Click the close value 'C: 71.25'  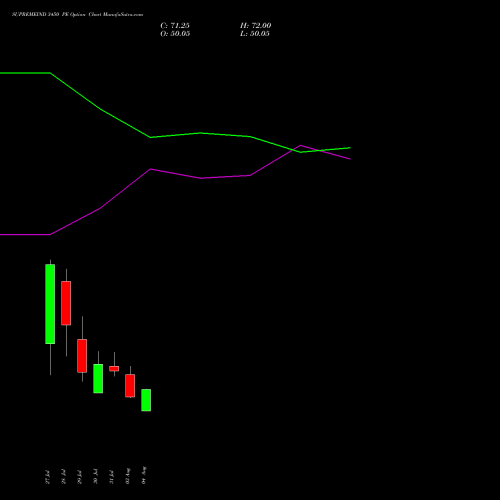(x=175, y=26)
